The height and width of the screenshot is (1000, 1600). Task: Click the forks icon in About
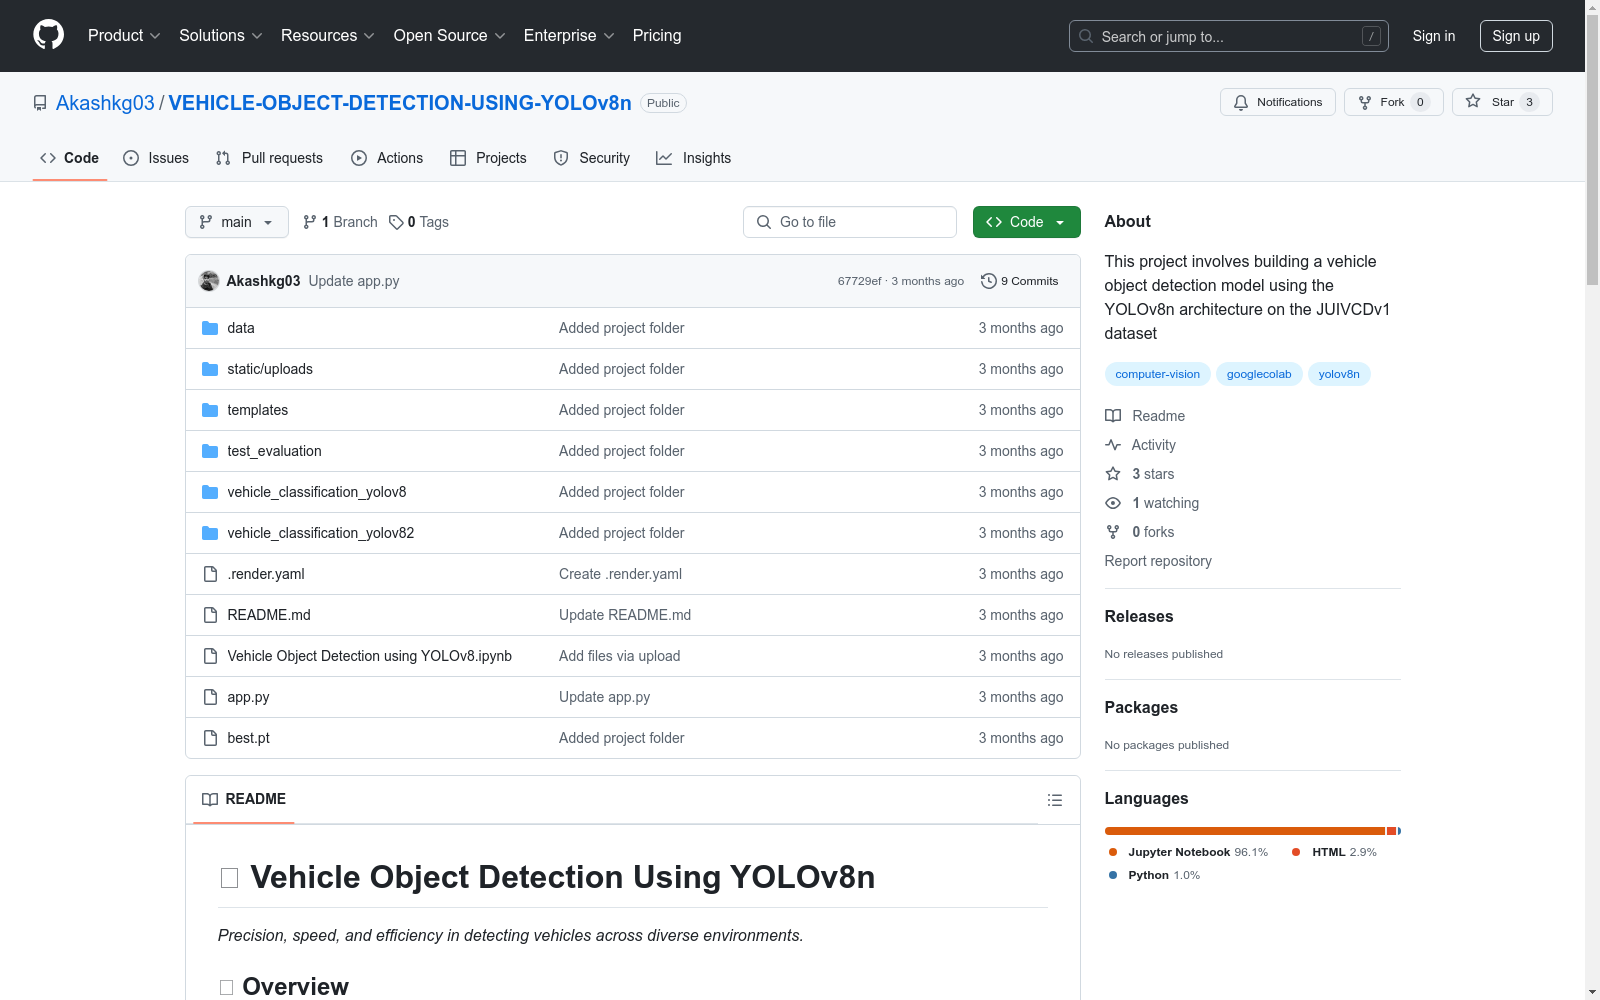pos(1113,532)
